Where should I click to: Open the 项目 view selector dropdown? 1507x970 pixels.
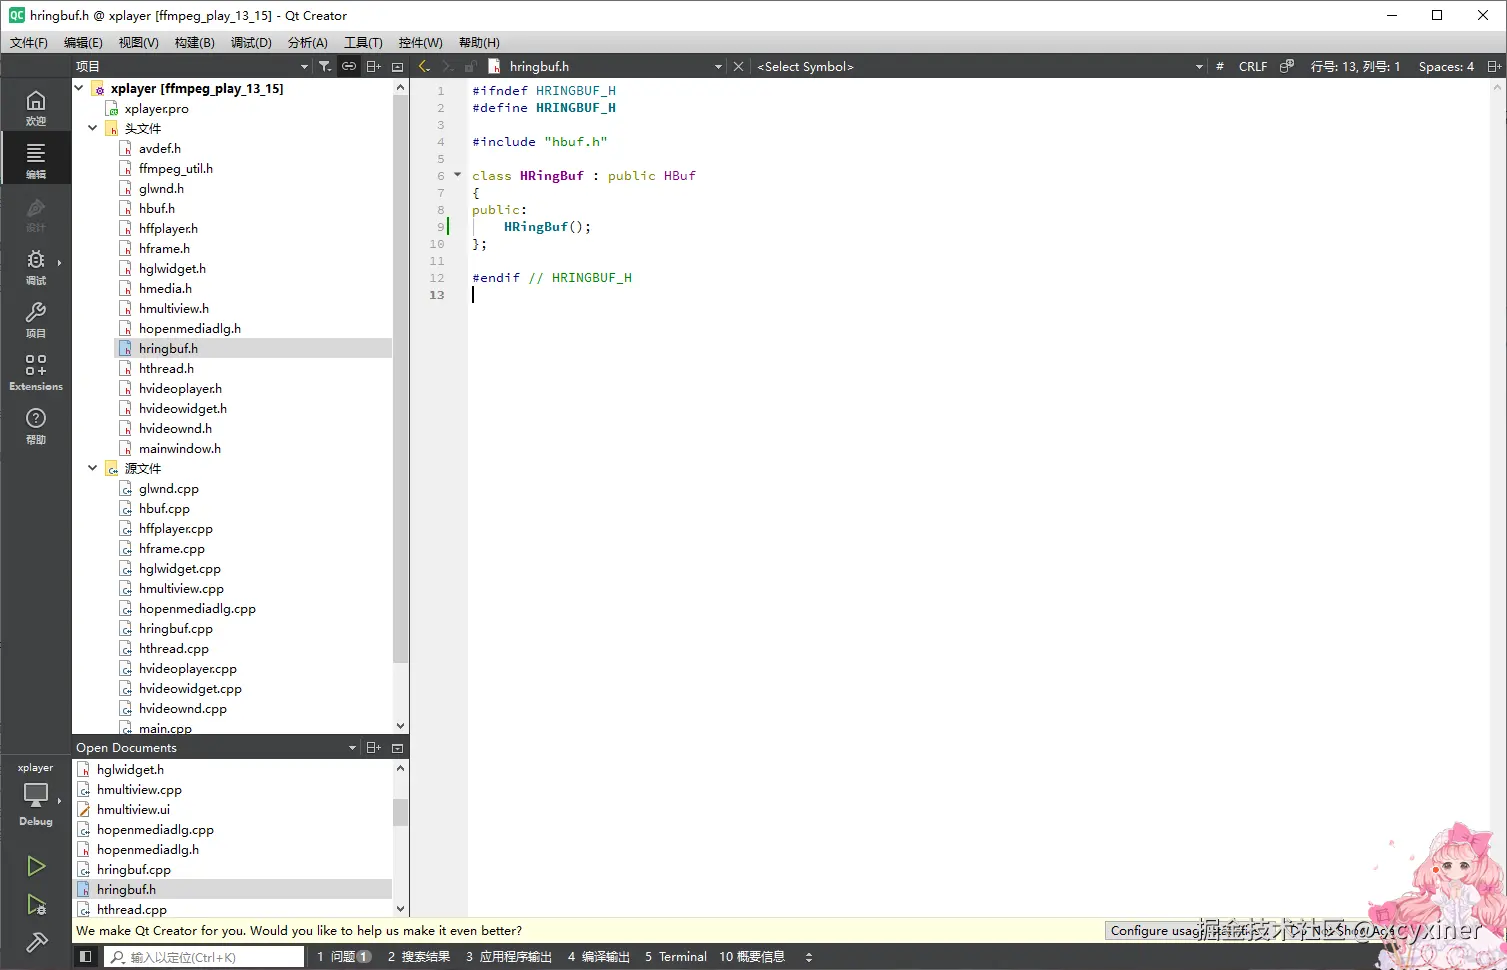pyautogui.click(x=192, y=66)
